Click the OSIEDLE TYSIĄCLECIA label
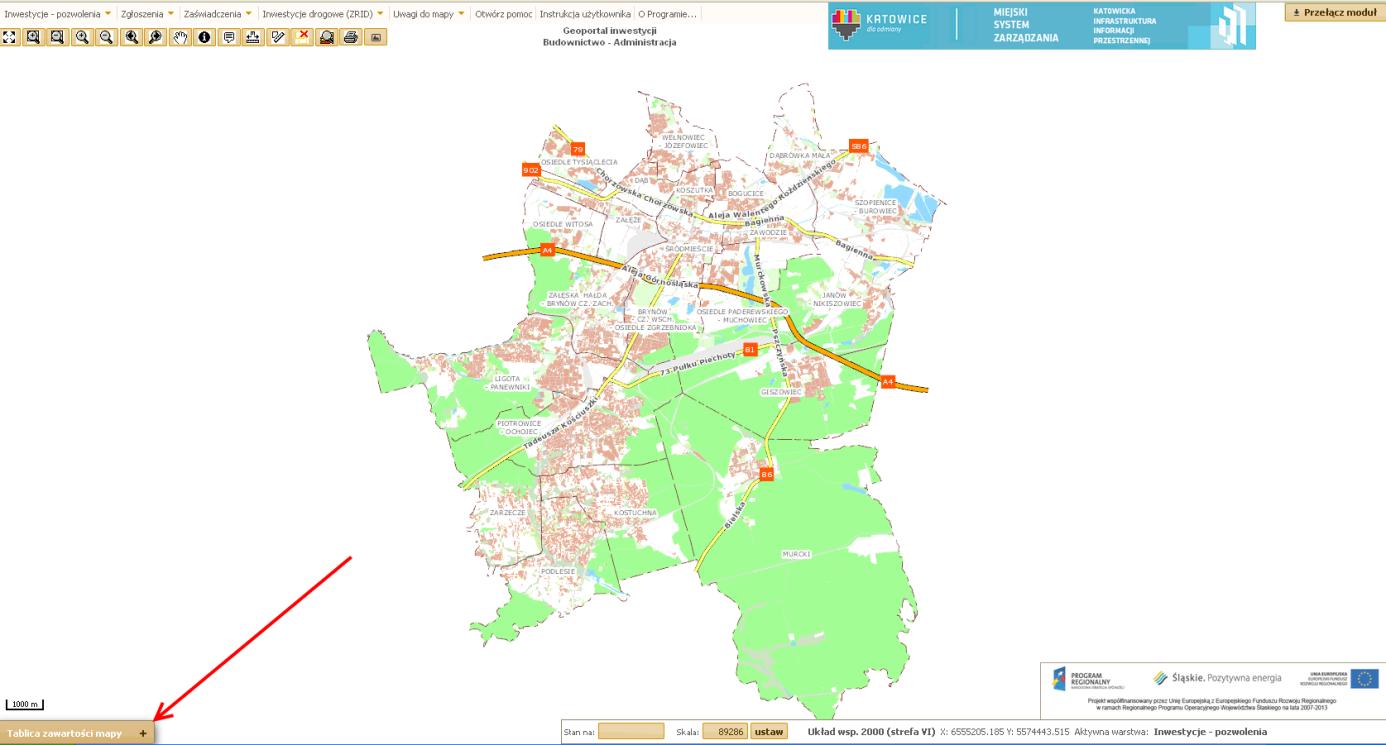Viewport: 1386px width, 745px height. 579,162
